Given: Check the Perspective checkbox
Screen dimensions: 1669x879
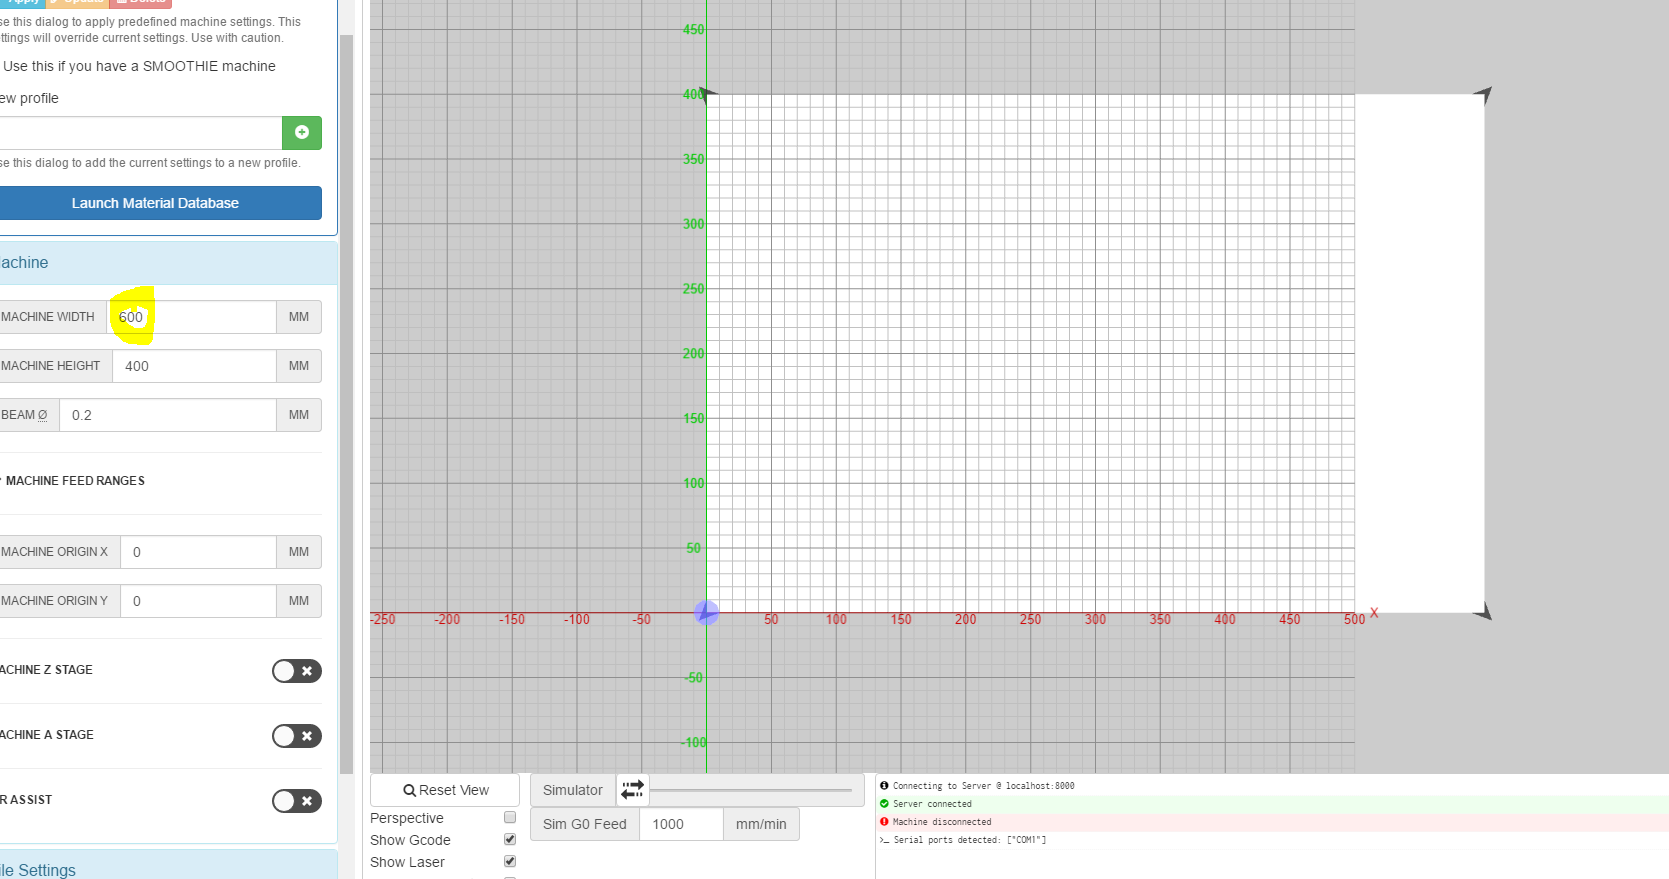Looking at the screenshot, I should [510, 818].
